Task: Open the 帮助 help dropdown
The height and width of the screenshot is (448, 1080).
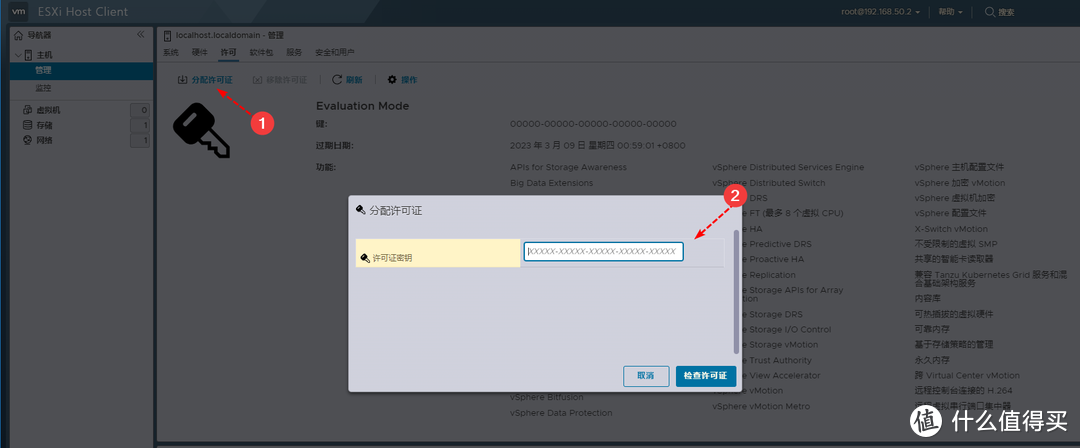Action: coord(950,12)
